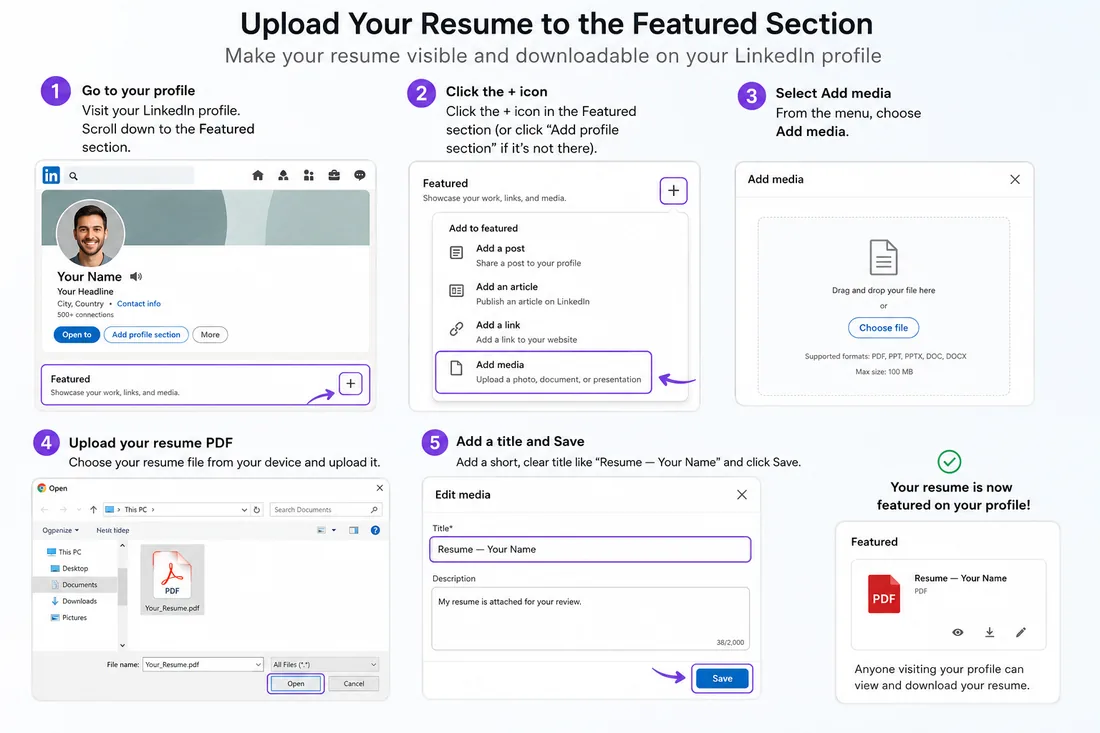Expand the This PC address bar dropdown
Image resolution: width=1100 pixels, height=733 pixels.
pyautogui.click(x=243, y=510)
